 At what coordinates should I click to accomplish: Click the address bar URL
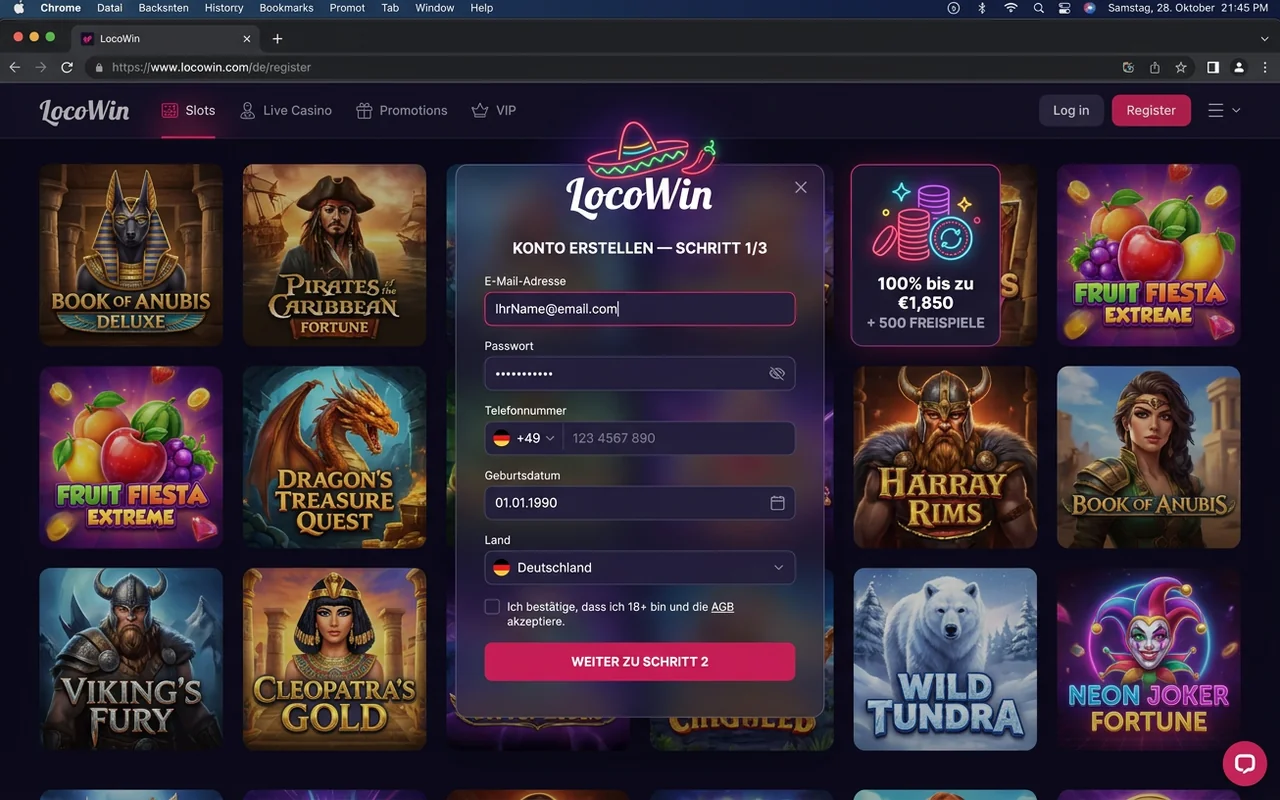pyautogui.click(x=211, y=67)
